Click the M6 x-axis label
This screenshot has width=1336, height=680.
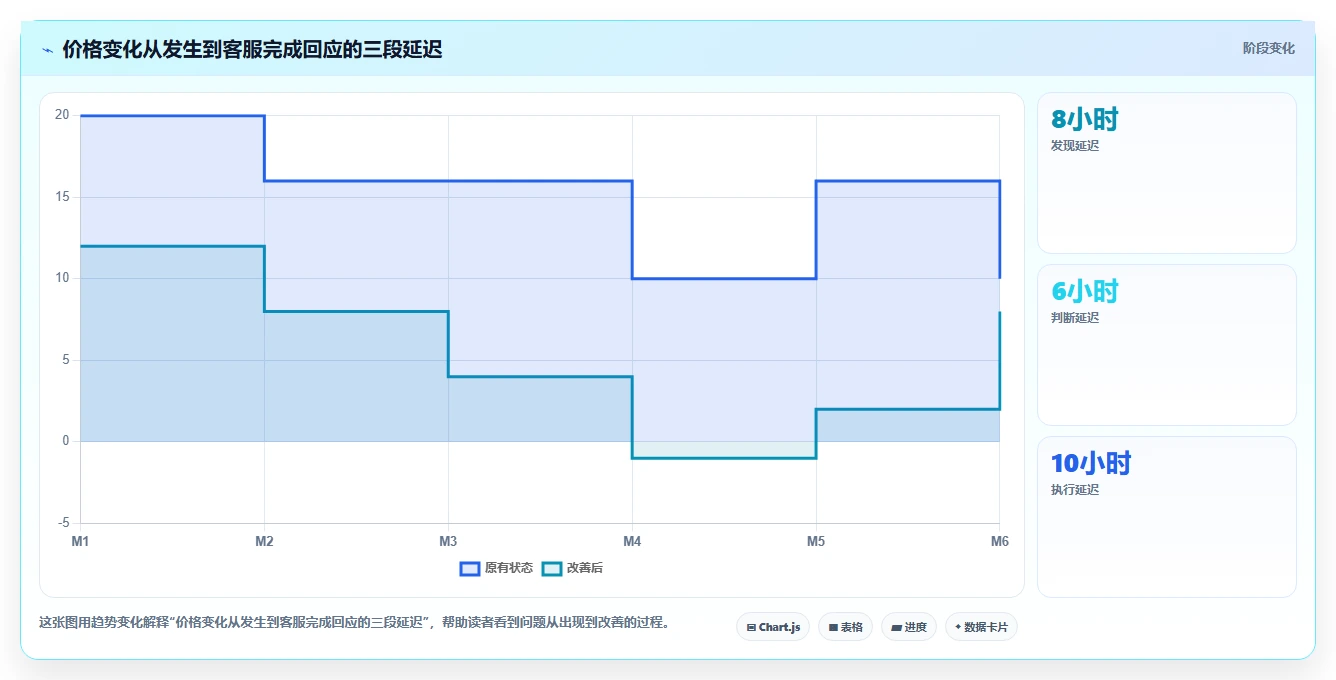pos(999,541)
